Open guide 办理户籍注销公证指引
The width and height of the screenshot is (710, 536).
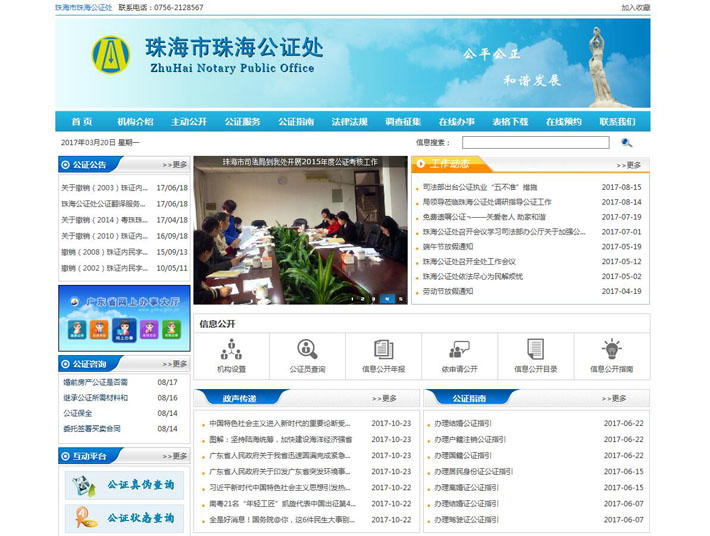coord(470,440)
